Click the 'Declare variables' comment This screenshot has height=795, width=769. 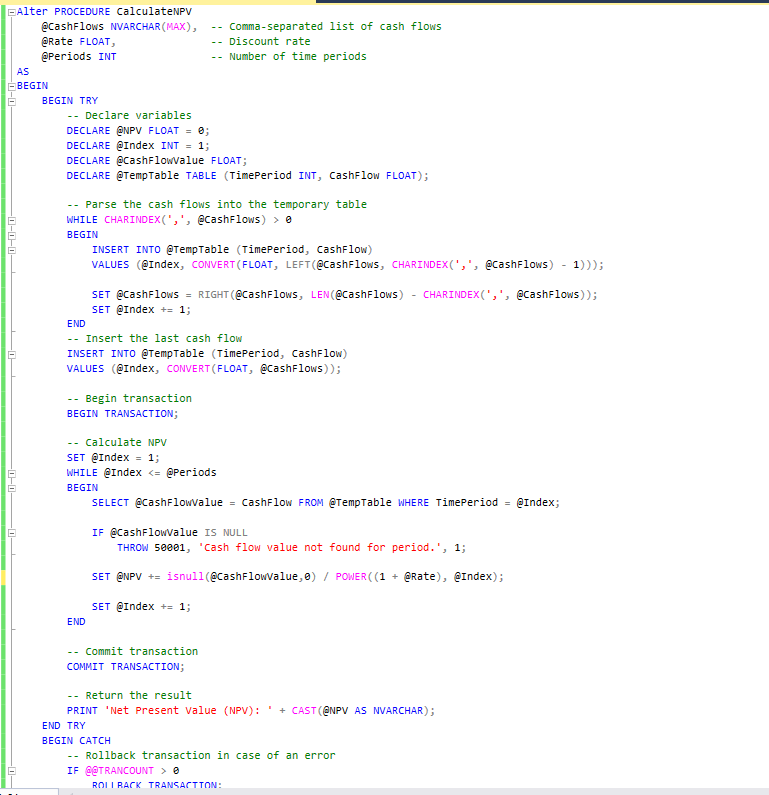tap(129, 116)
